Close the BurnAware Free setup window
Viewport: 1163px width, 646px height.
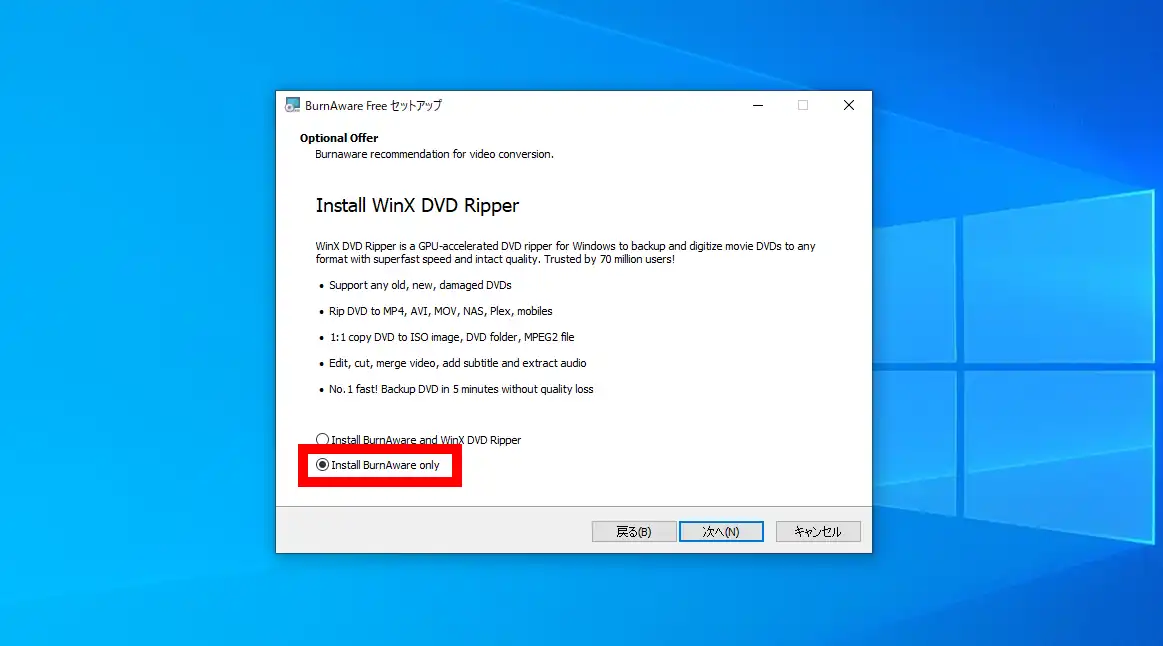[x=848, y=105]
